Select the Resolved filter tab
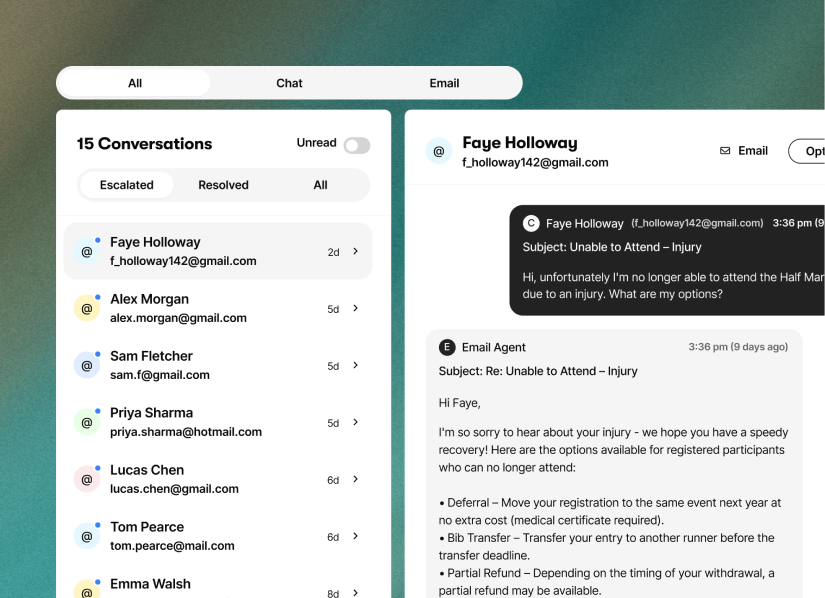This screenshot has height=598, width=825. click(223, 185)
